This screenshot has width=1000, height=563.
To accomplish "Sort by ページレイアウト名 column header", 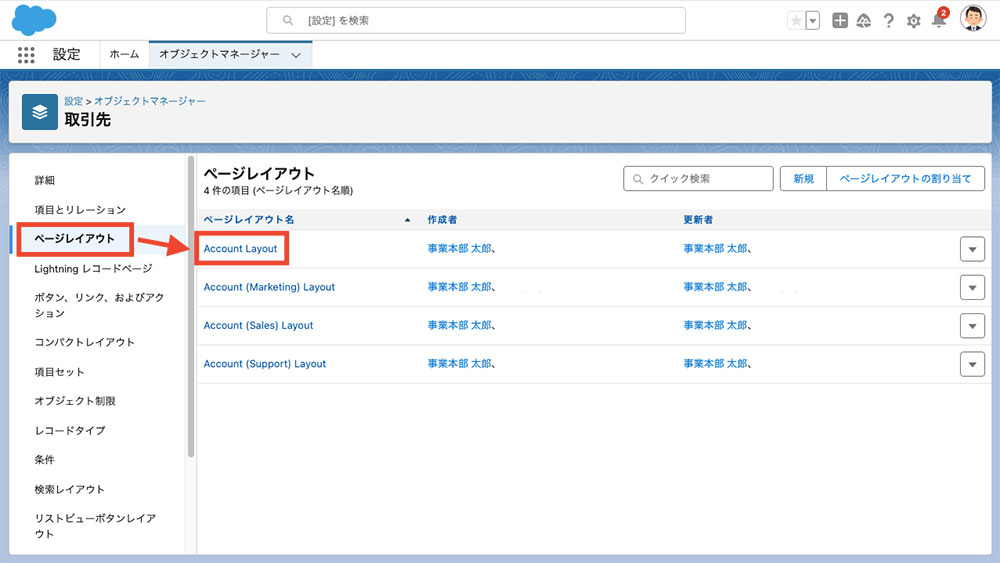I will tap(249, 219).
